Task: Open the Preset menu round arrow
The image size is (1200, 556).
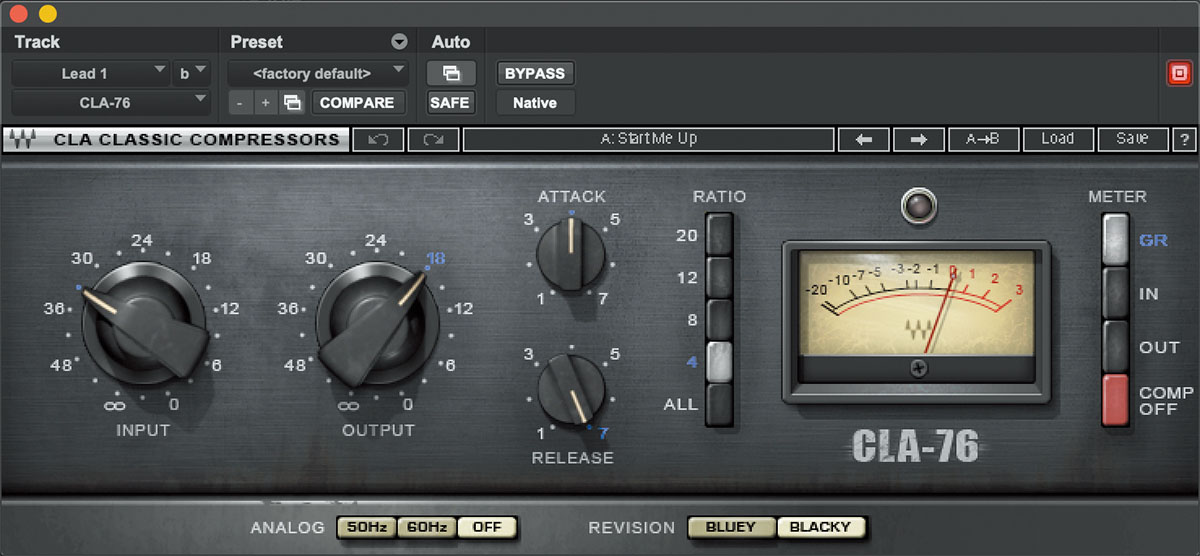Action: [399, 42]
